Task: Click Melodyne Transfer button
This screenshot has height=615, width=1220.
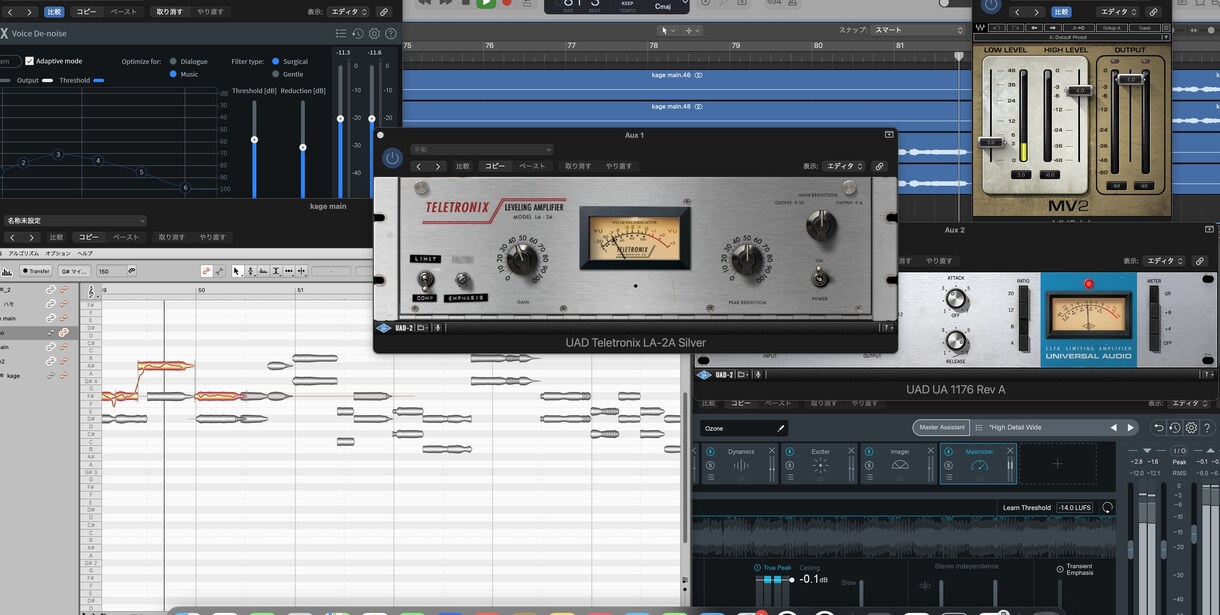Action: (x=36, y=271)
